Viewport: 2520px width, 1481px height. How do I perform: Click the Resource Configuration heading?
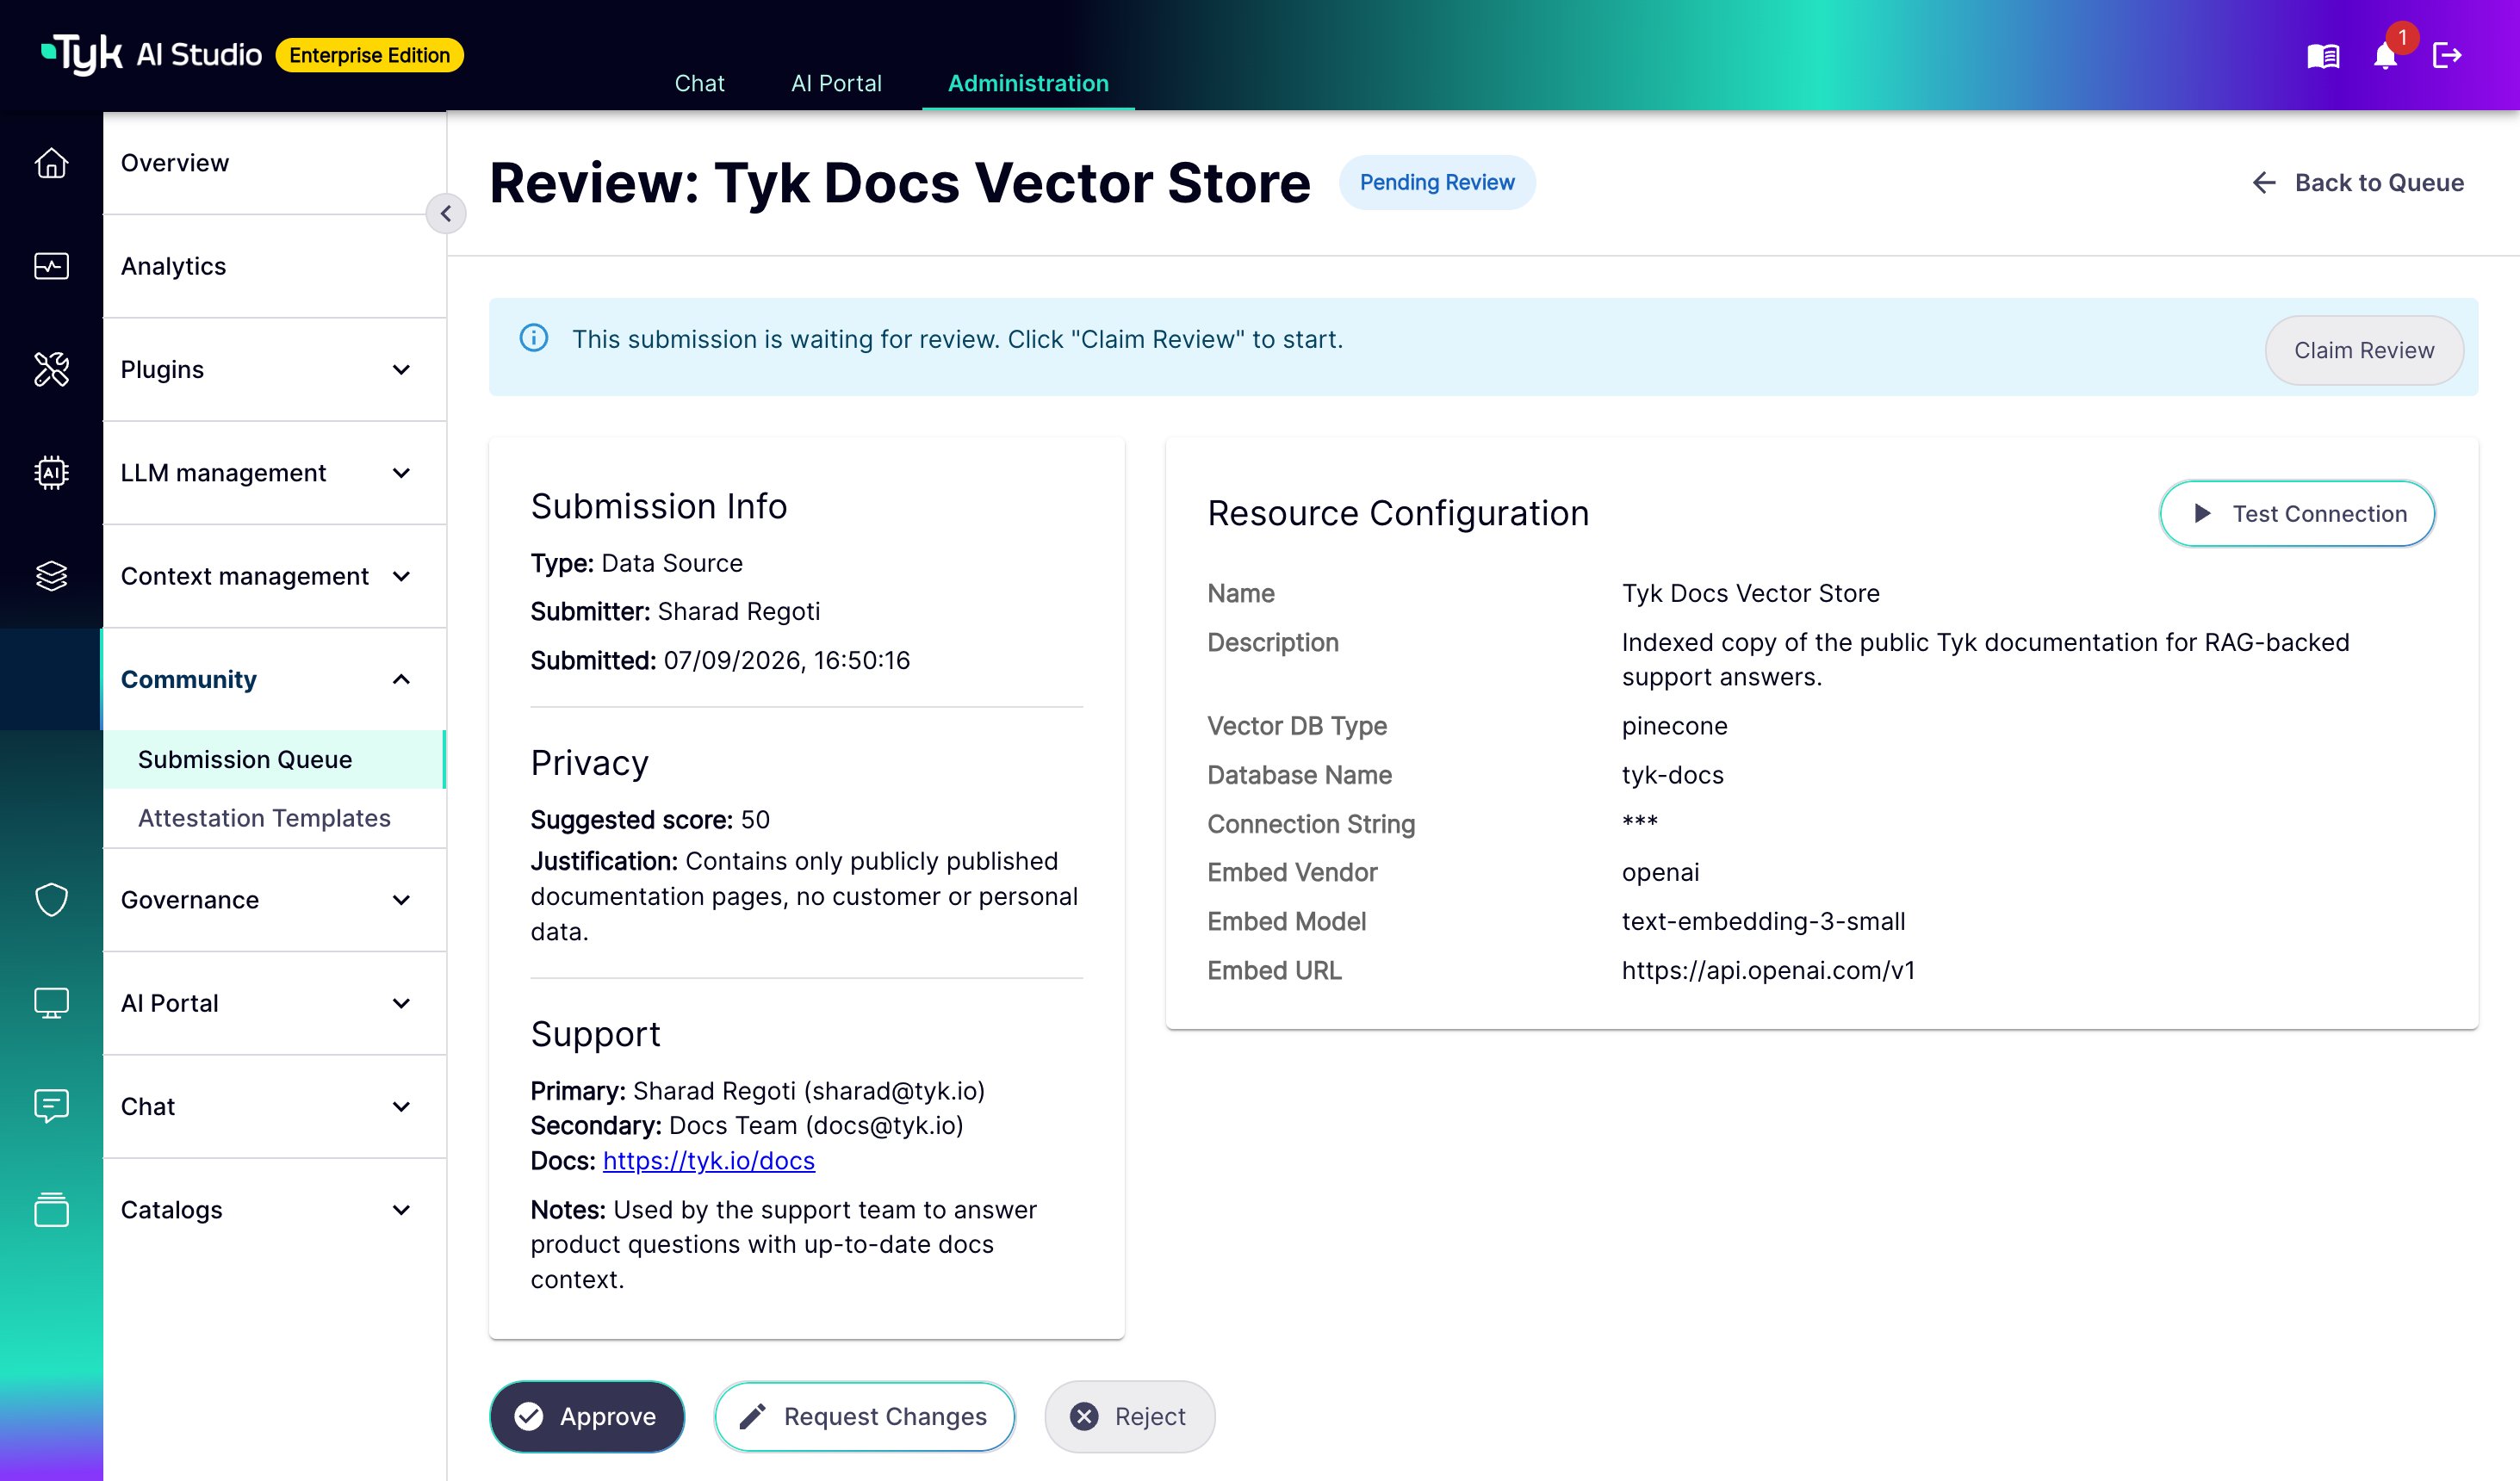pos(1398,513)
